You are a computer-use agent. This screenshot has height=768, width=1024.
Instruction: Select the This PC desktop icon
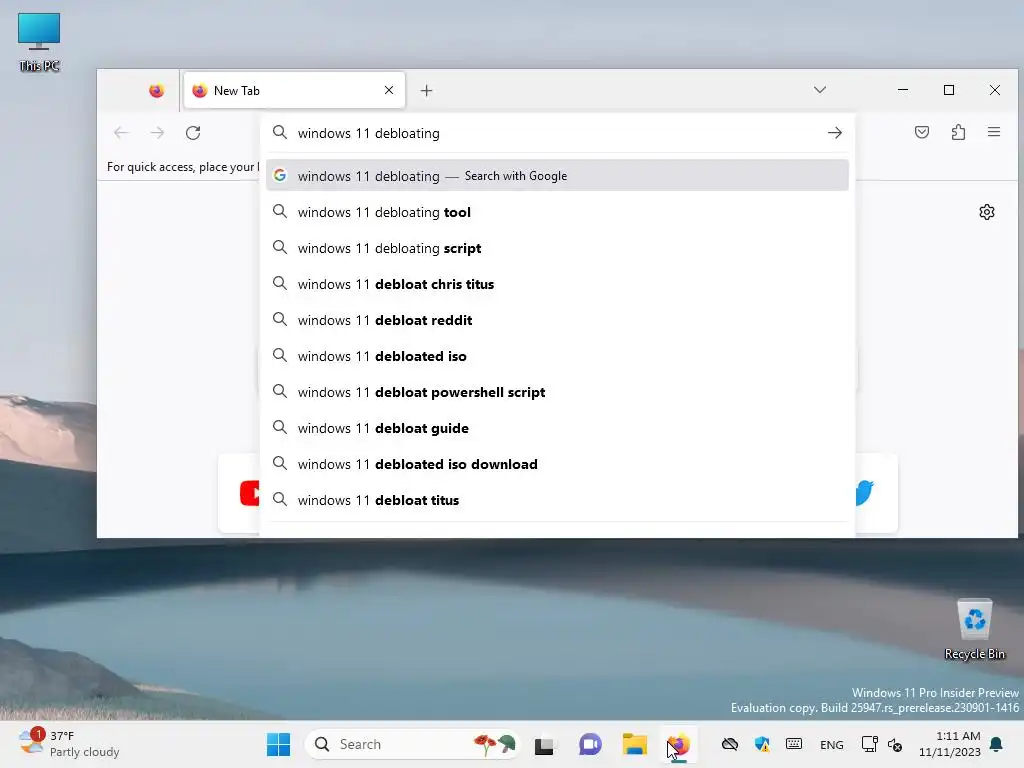point(39,42)
